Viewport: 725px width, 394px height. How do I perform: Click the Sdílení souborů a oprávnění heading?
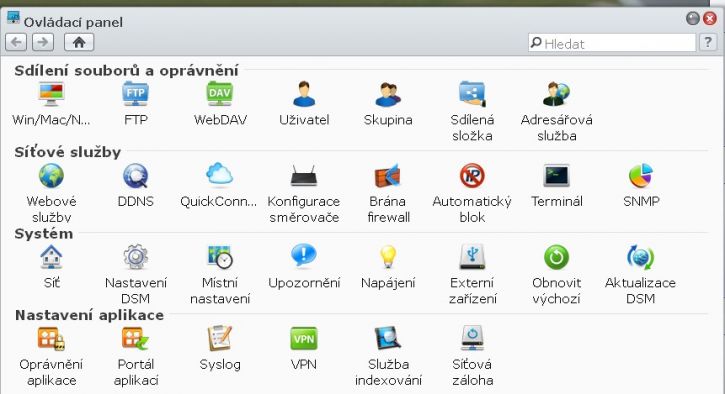126,71
